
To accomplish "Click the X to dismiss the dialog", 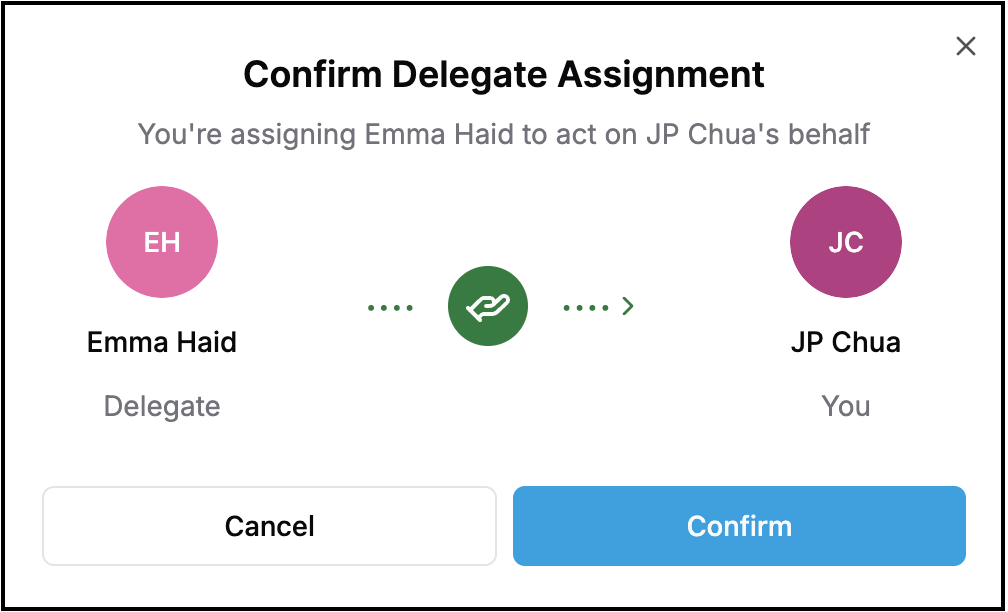I will 966,46.
